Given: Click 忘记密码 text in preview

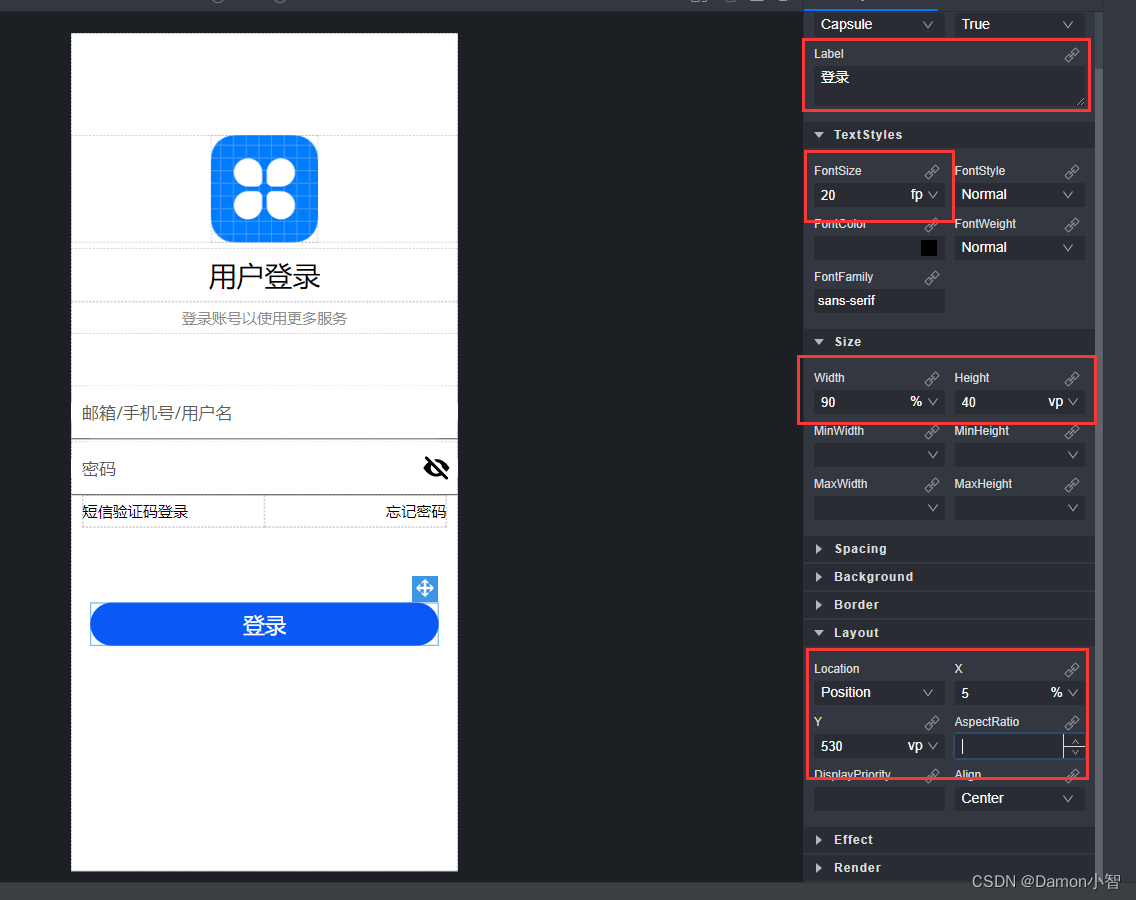Looking at the screenshot, I should pyautogui.click(x=416, y=512).
